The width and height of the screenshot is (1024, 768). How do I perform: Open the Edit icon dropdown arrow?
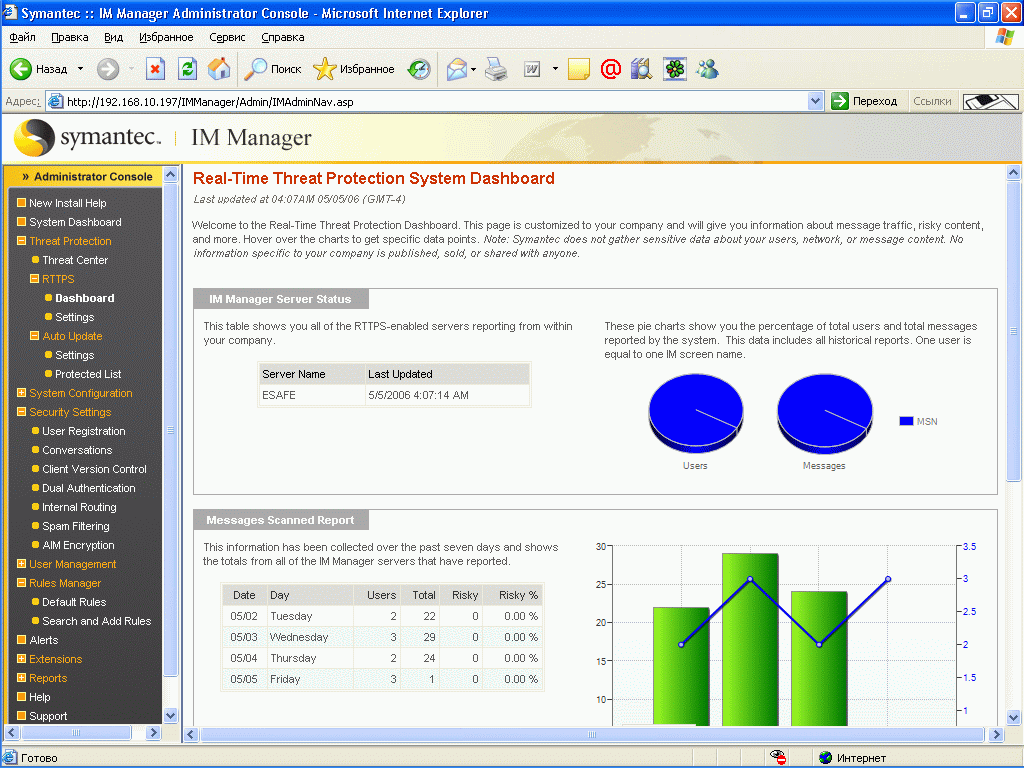tap(555, 69)
